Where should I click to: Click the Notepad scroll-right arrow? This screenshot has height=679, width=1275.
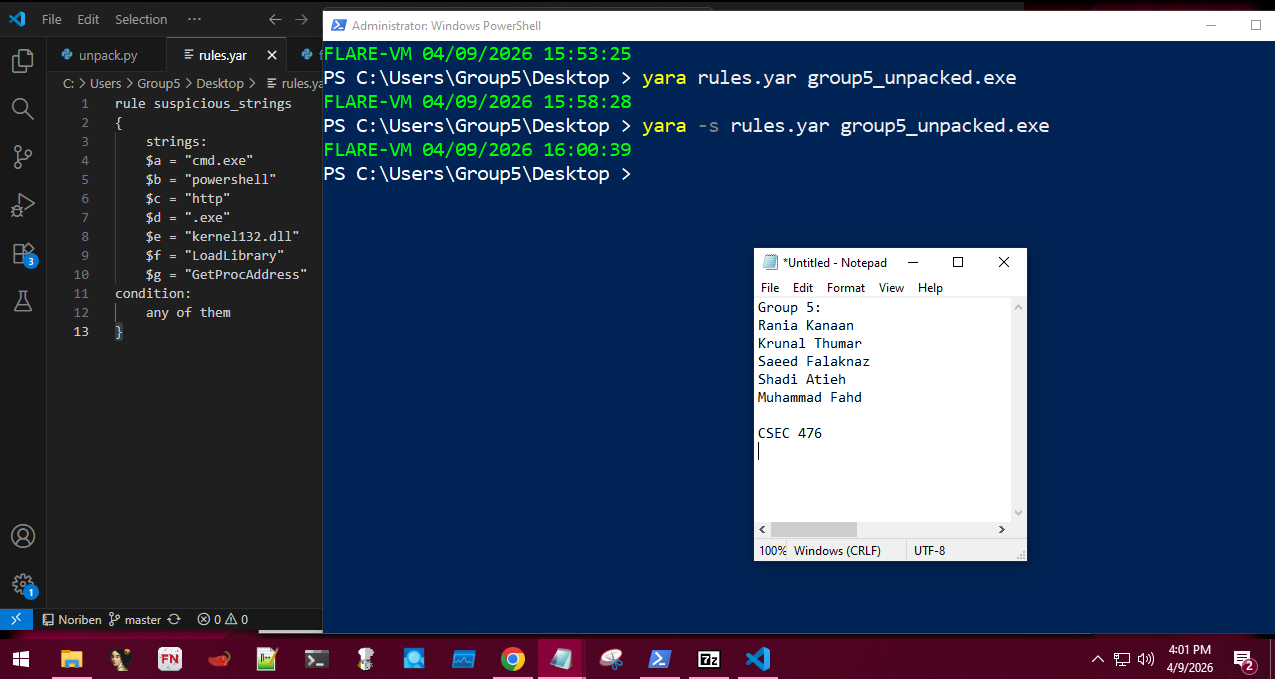click(x=1002, y=529)
